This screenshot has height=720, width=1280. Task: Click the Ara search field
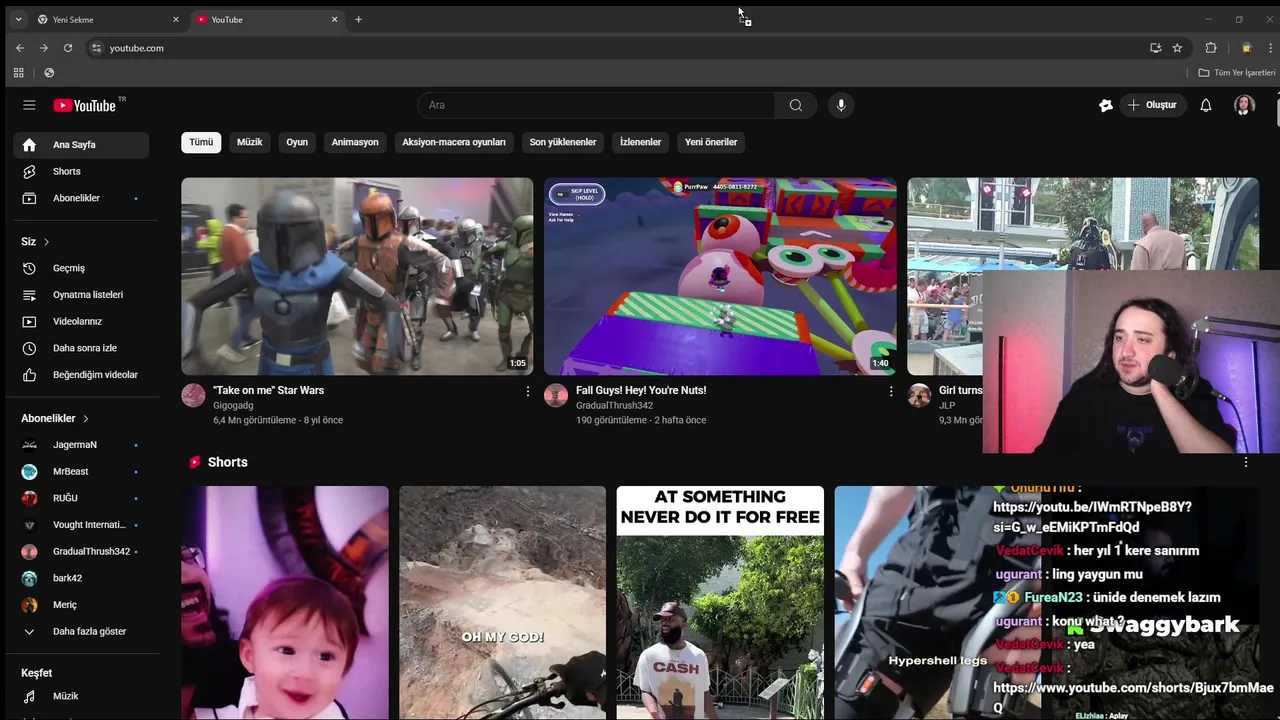tap(597, 105)
